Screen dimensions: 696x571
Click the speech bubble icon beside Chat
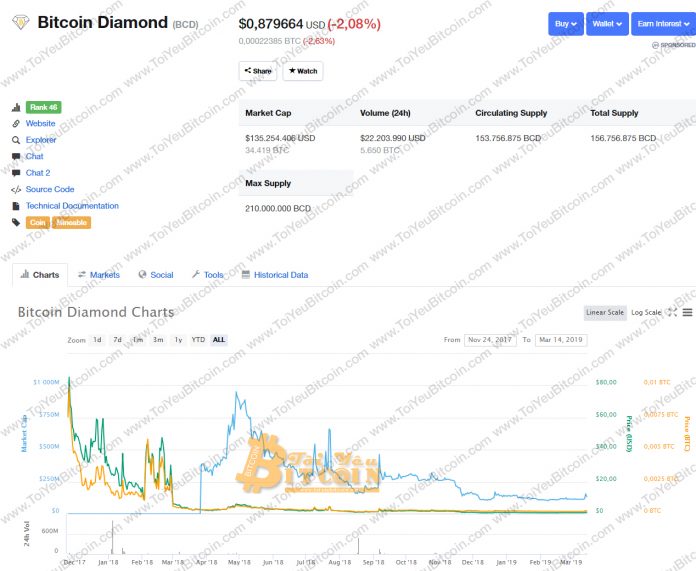tap(16, 156)
